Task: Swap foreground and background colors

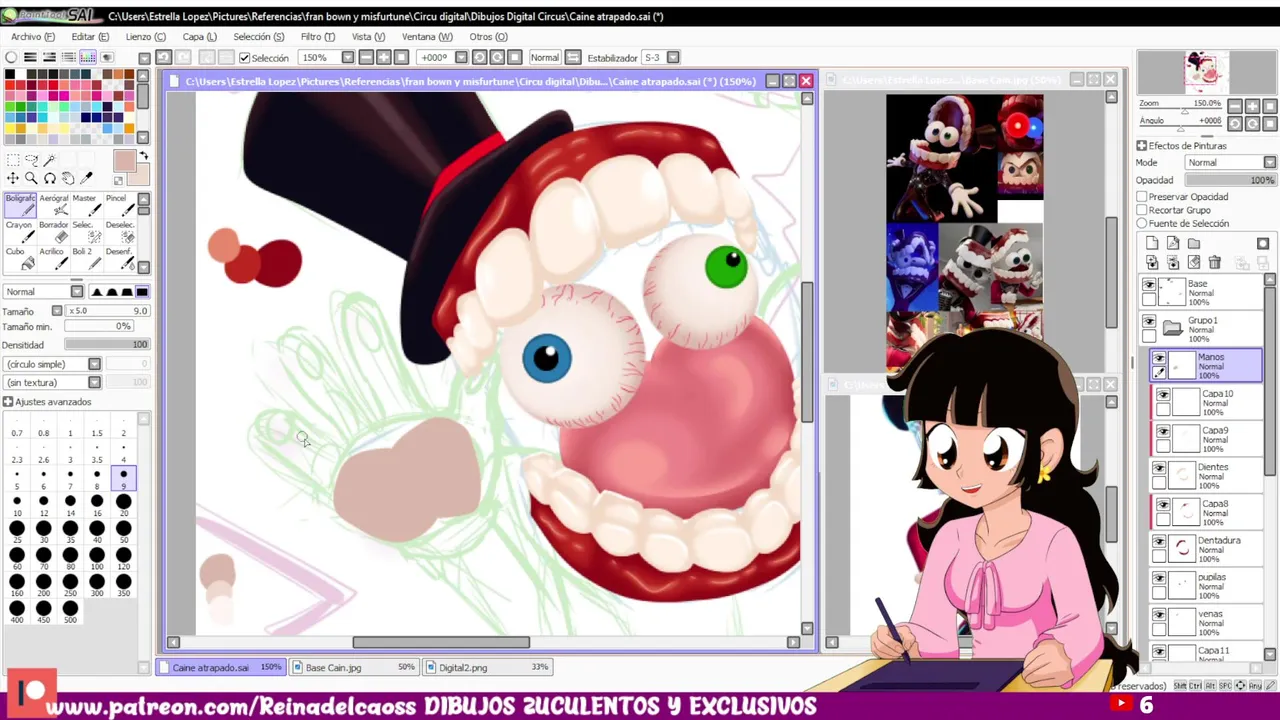Action: (143, 156)
